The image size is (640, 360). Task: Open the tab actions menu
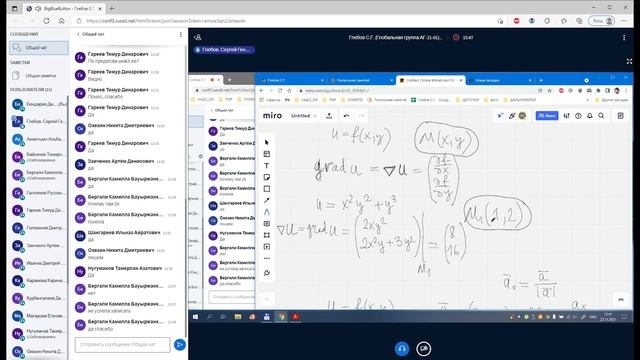pyautogui.click(x=14, y=8)
